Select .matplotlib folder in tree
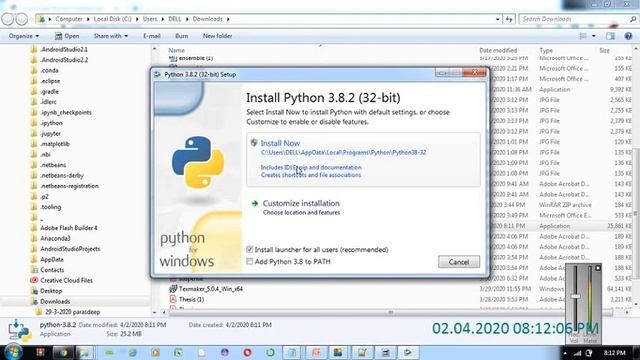 (55, 144)
